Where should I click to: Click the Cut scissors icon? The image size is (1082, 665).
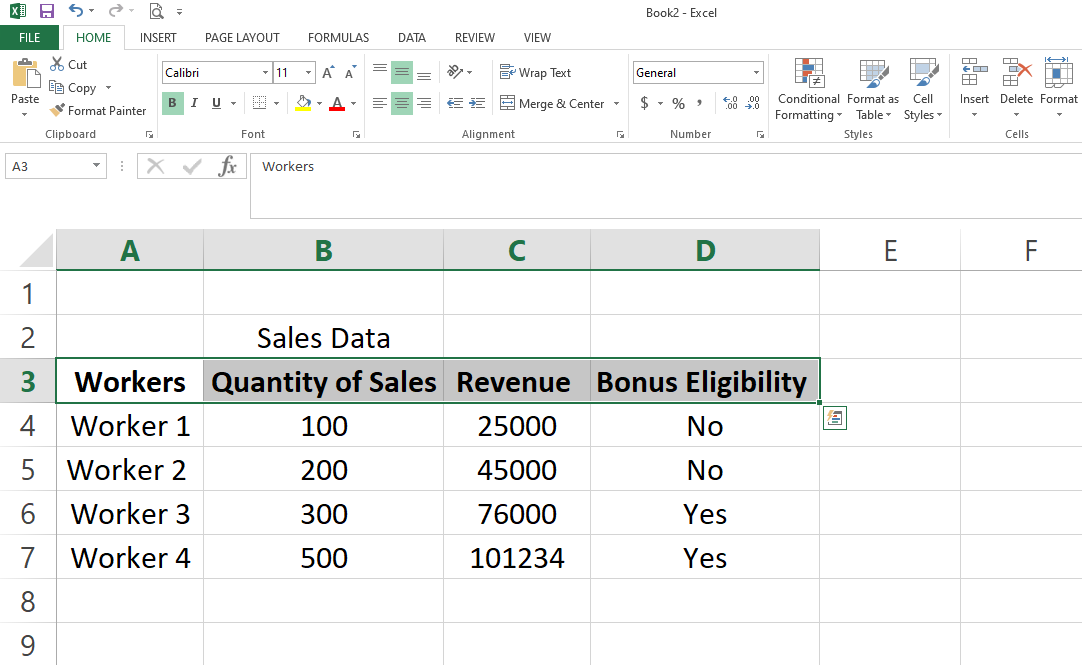click(x=57, y=65)
